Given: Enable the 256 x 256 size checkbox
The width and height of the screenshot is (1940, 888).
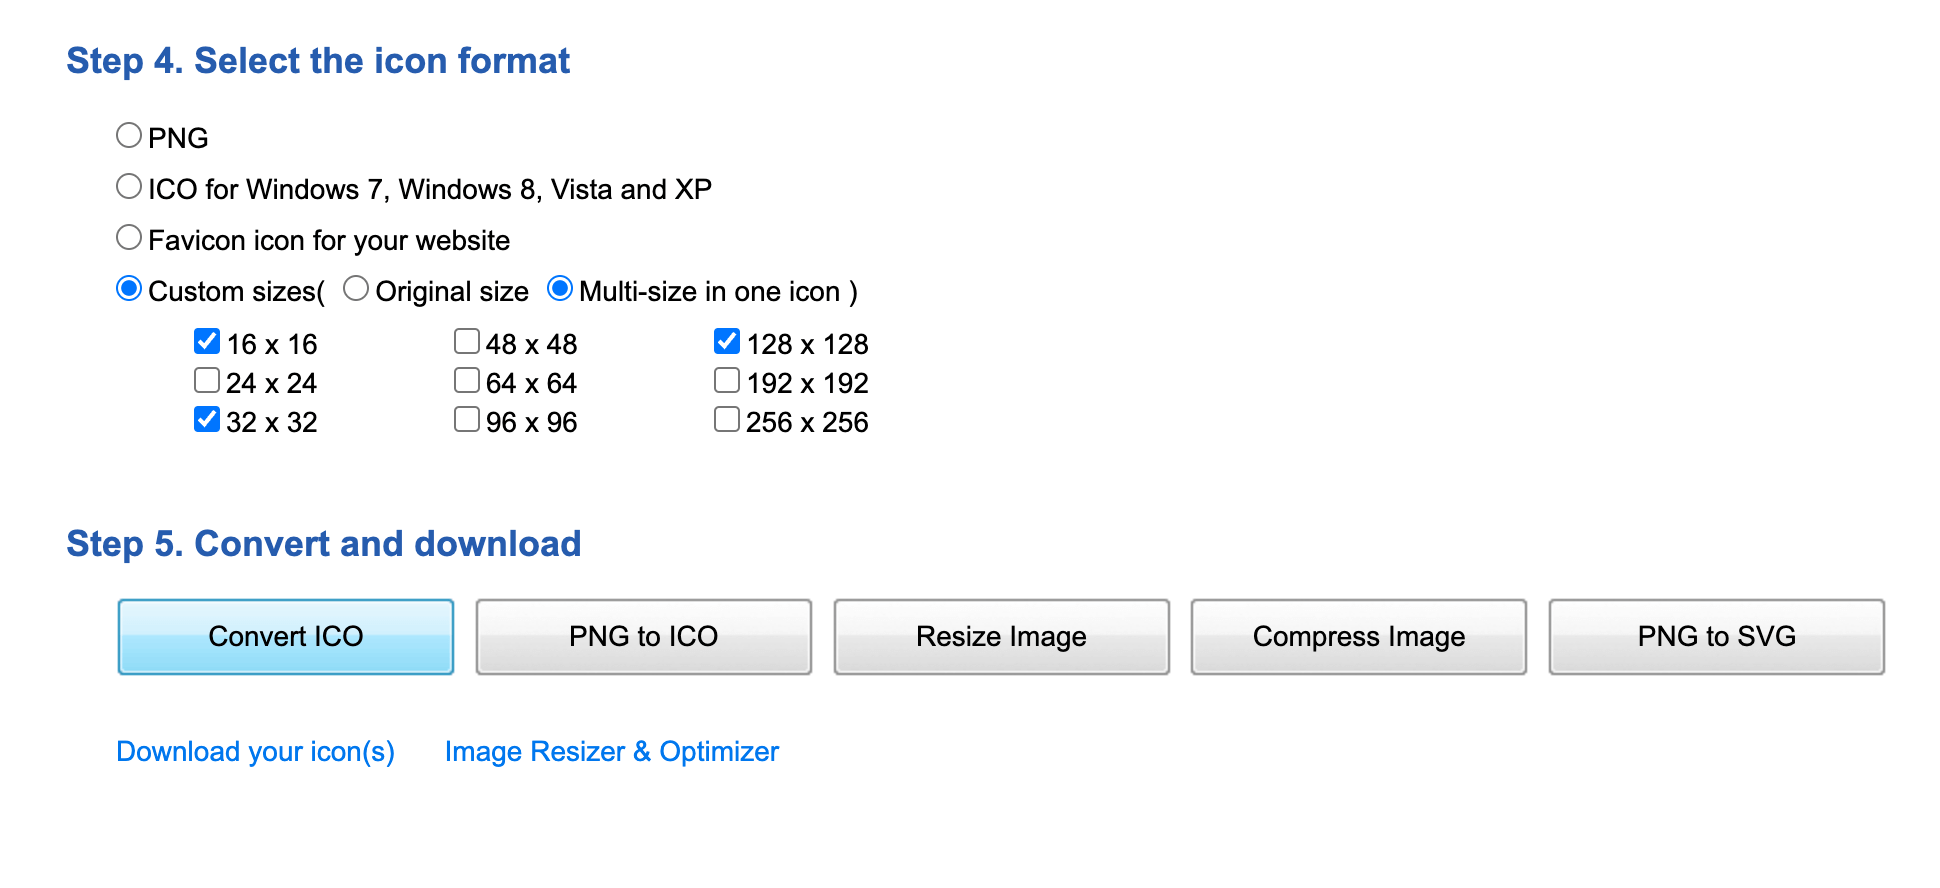Looking at the screenshot, I should coord(727,420).
